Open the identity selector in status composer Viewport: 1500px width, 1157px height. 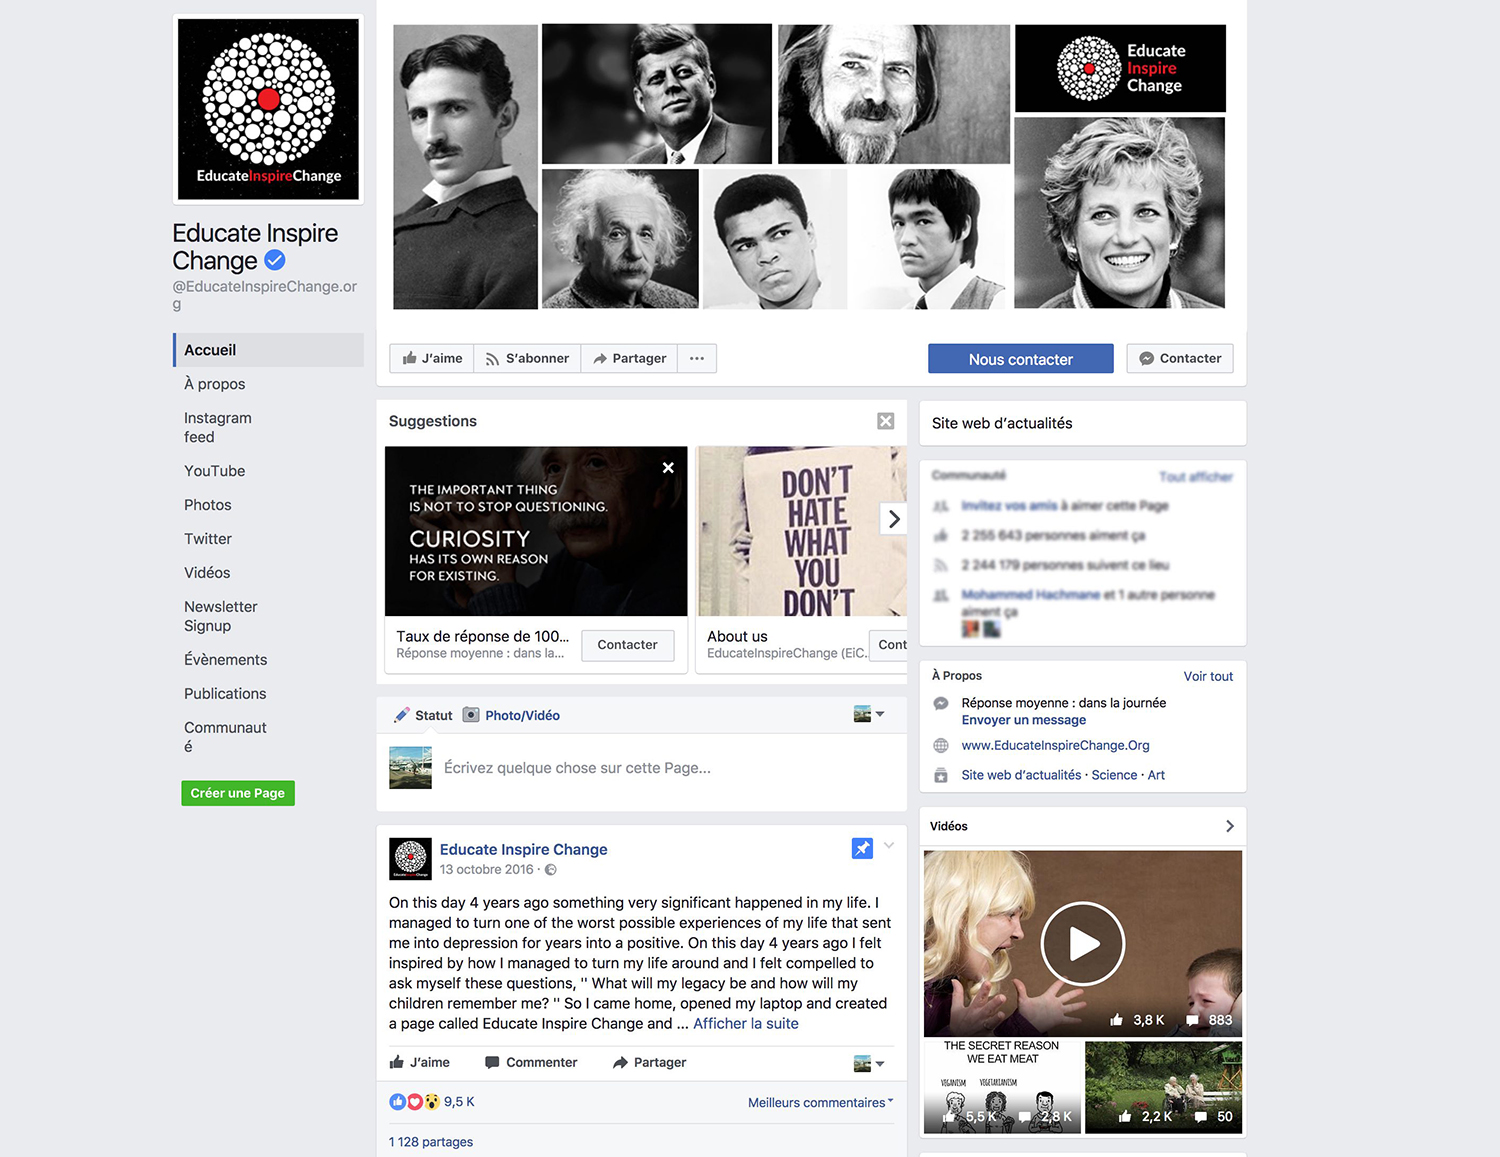click(868, 714)
